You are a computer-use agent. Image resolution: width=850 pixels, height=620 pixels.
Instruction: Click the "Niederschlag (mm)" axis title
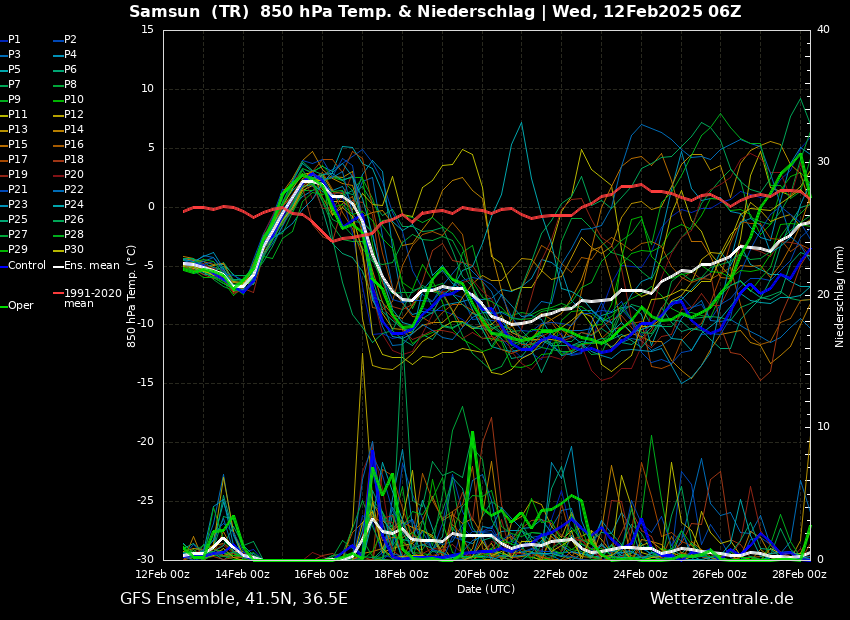click(840, 296)
